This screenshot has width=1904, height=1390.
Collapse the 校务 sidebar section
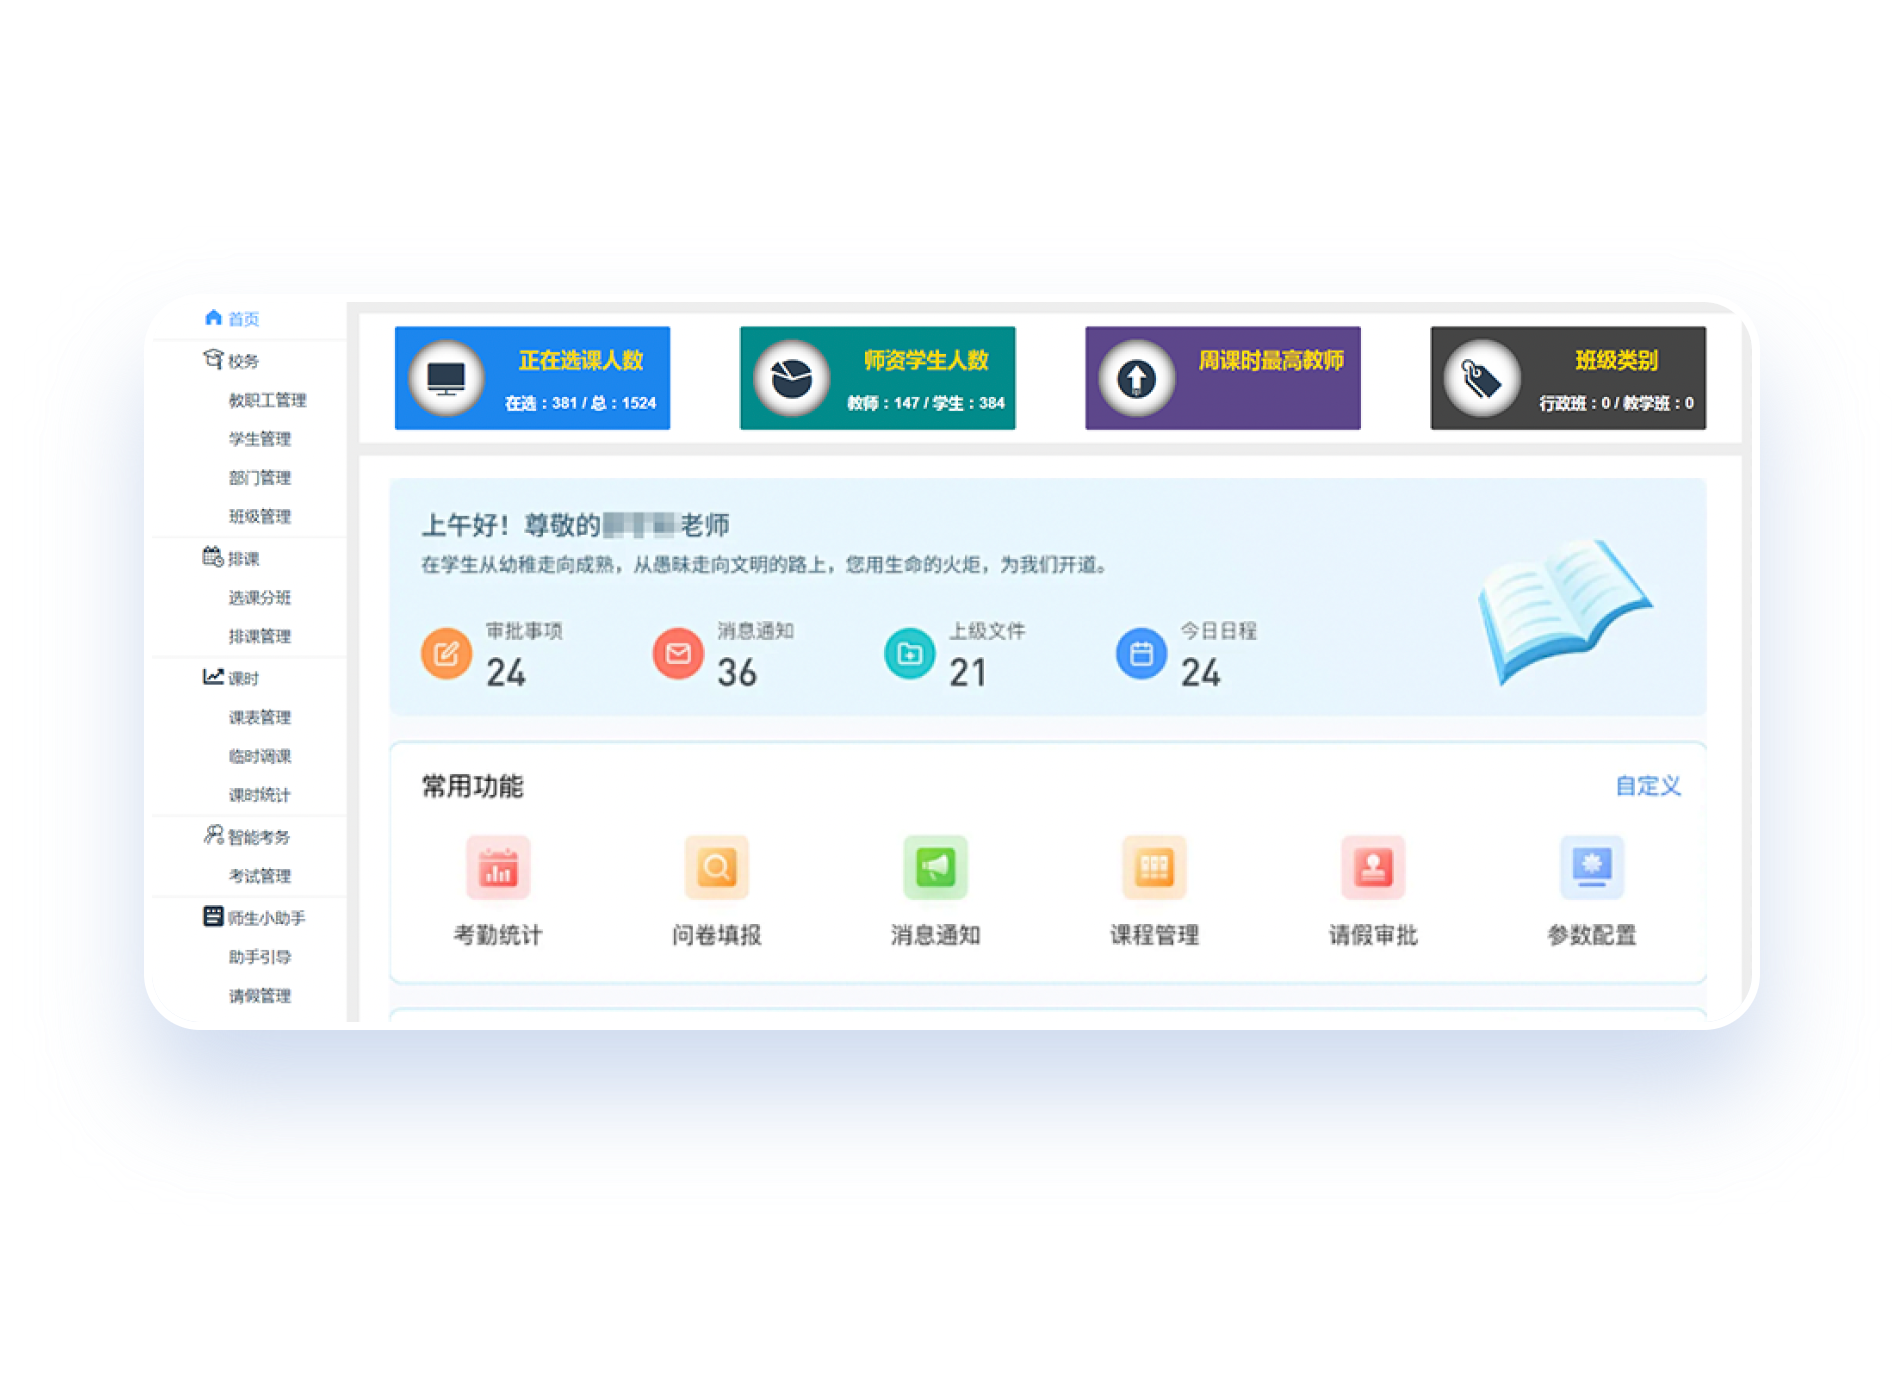(232, 361)
